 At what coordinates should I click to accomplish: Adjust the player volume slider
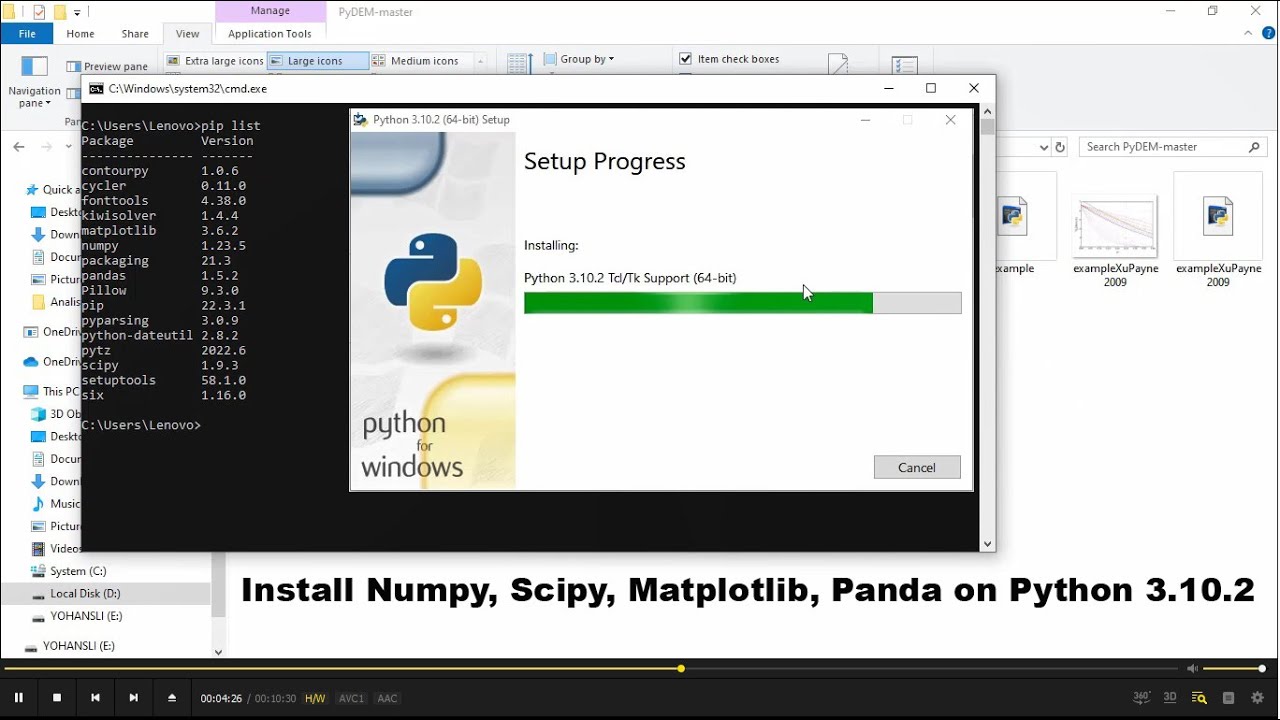1234,668
